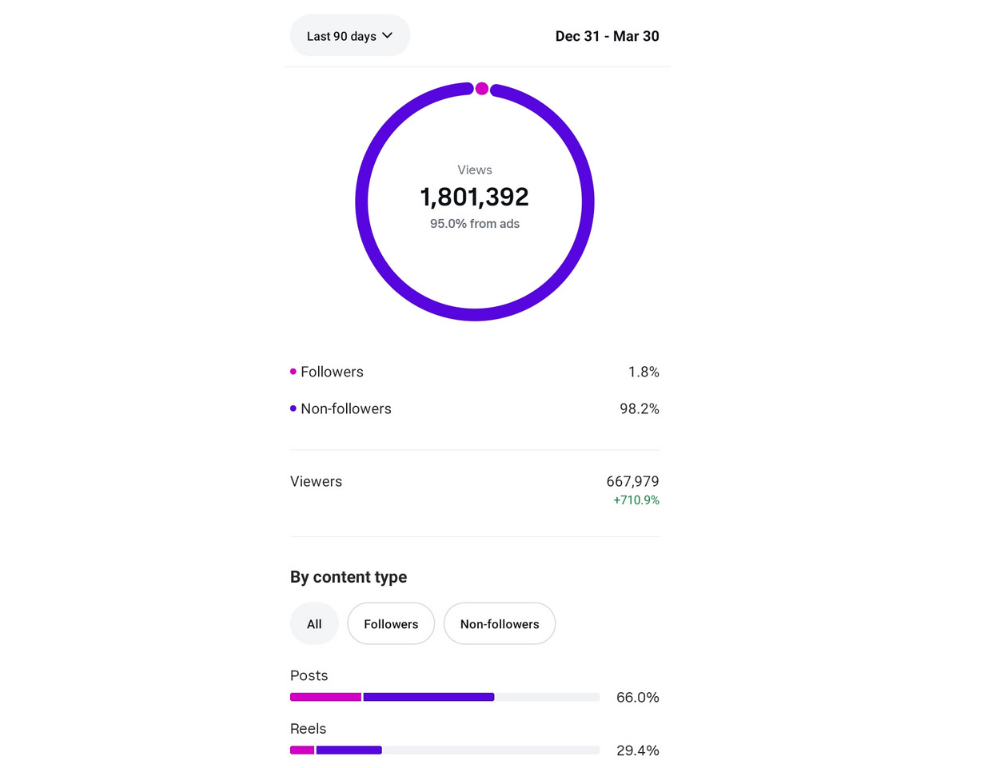Click the pink followers dot on the ring
Viewport: 1000px width, 768px height.
coord(482,89)
